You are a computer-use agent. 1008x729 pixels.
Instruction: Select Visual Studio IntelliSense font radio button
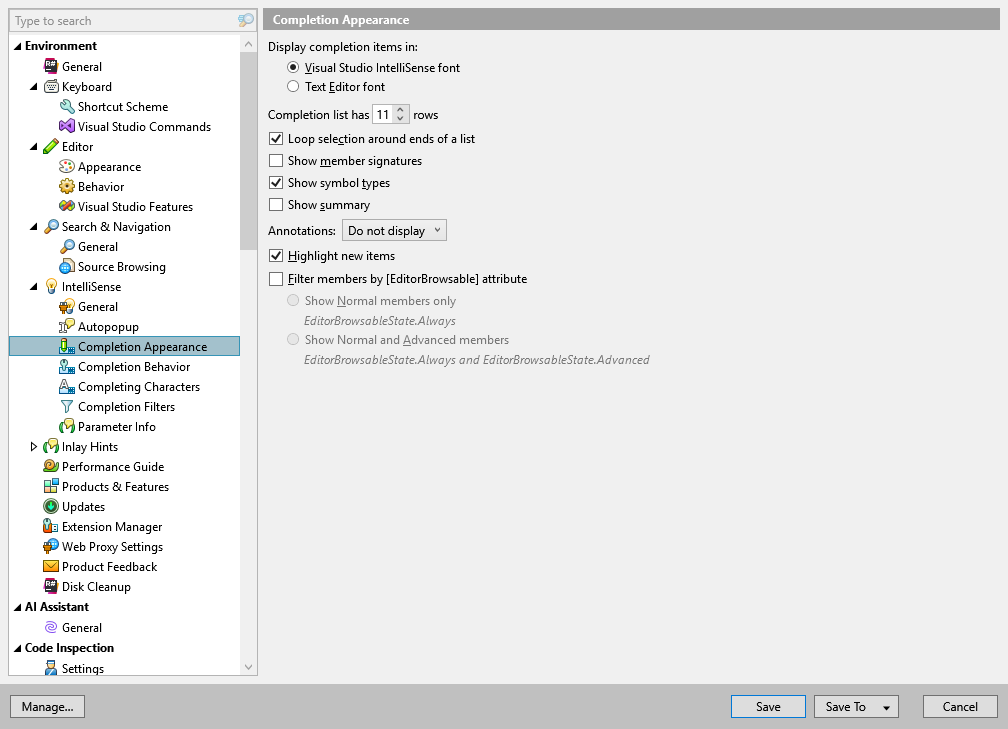tap(293, 68)
